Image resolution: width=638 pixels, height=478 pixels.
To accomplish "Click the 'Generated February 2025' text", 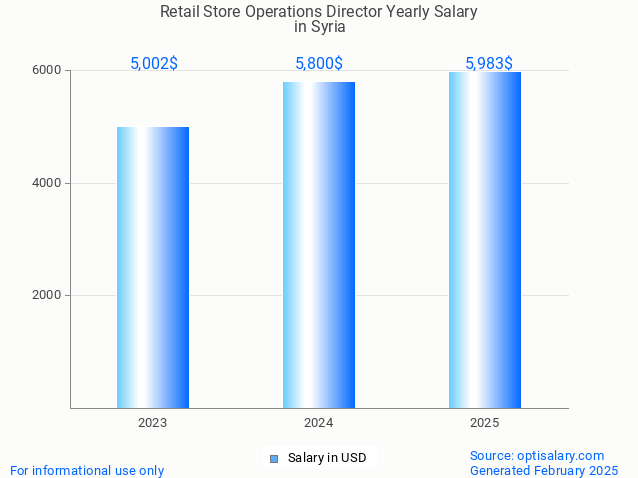I will pyautogui.click(x=544, y=470).
